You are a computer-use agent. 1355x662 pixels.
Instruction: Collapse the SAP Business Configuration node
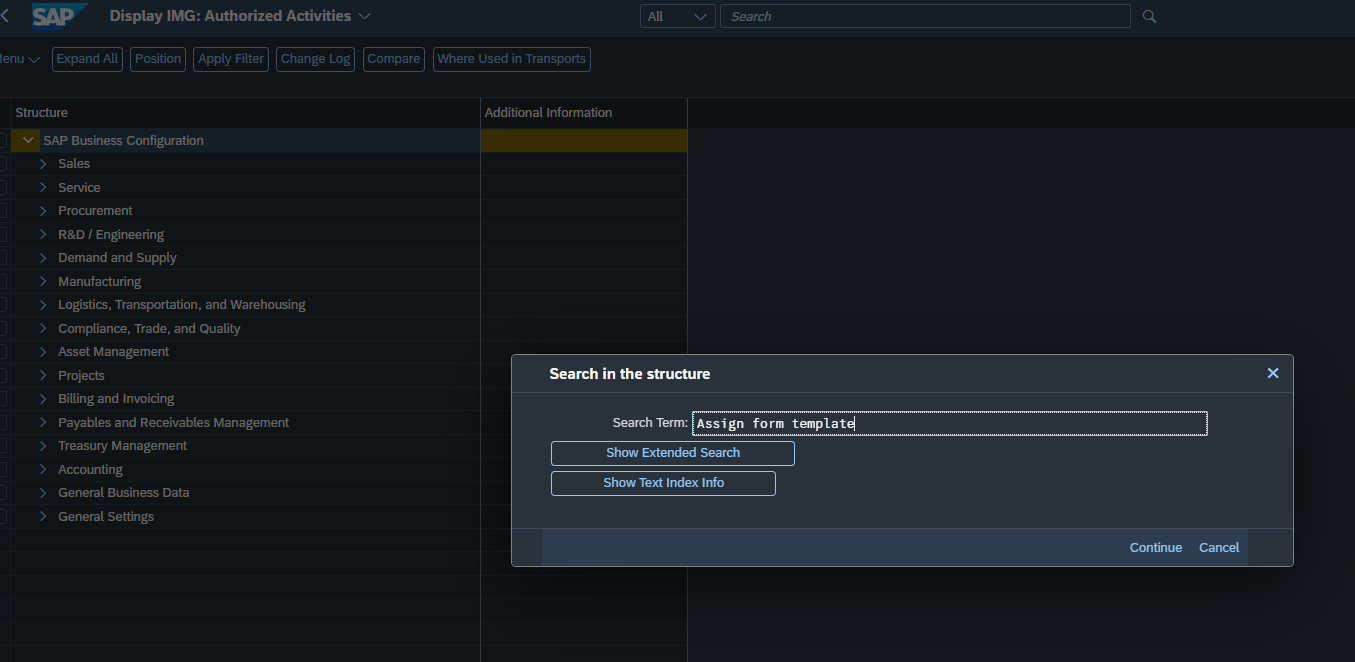26,140
